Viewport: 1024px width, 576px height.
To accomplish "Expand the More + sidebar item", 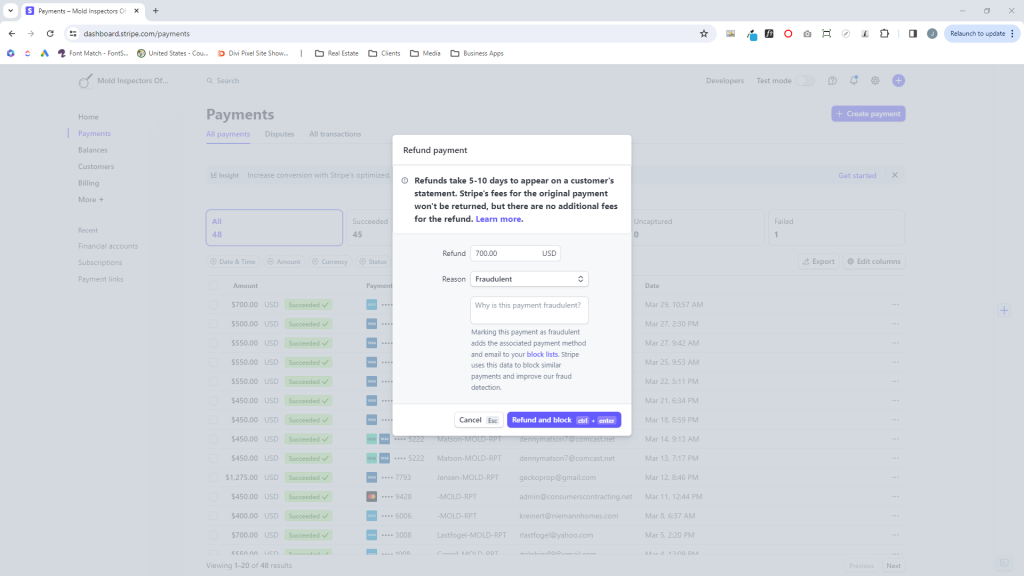I will (x=91, y=199).
